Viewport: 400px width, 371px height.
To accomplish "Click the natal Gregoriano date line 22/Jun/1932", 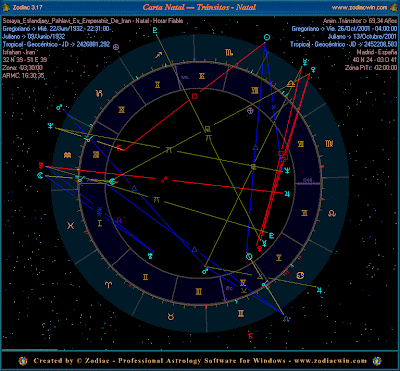I will coord(57,29).
